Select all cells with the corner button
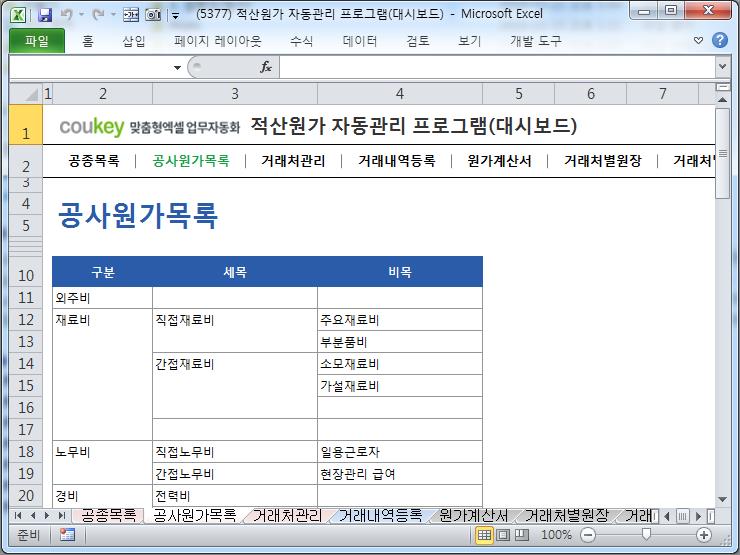740x555 pixels. click(x=26, y=94)
